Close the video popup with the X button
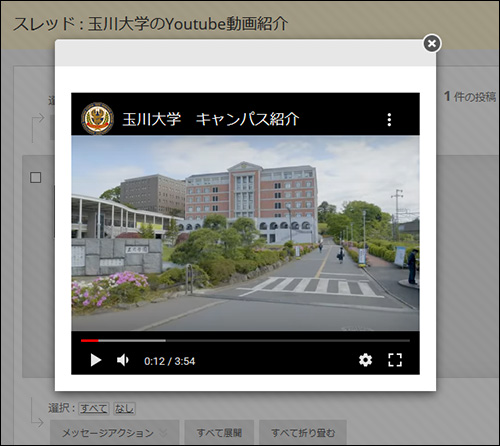500x446 pixels. pos(432,43)
